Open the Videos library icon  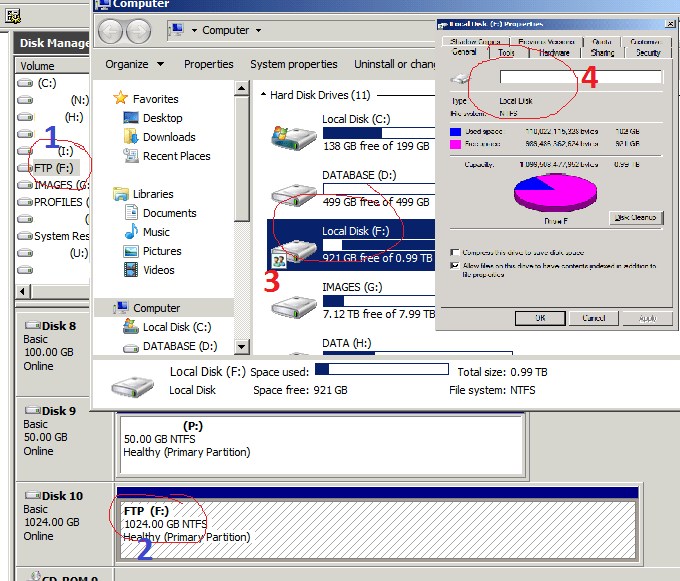coord(131,270)
